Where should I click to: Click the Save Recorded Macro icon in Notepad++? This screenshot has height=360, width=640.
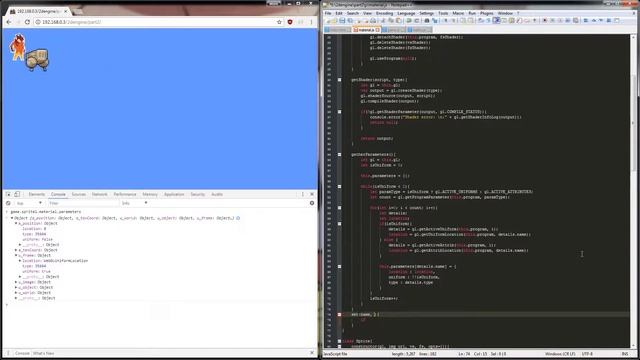(576, 20)
